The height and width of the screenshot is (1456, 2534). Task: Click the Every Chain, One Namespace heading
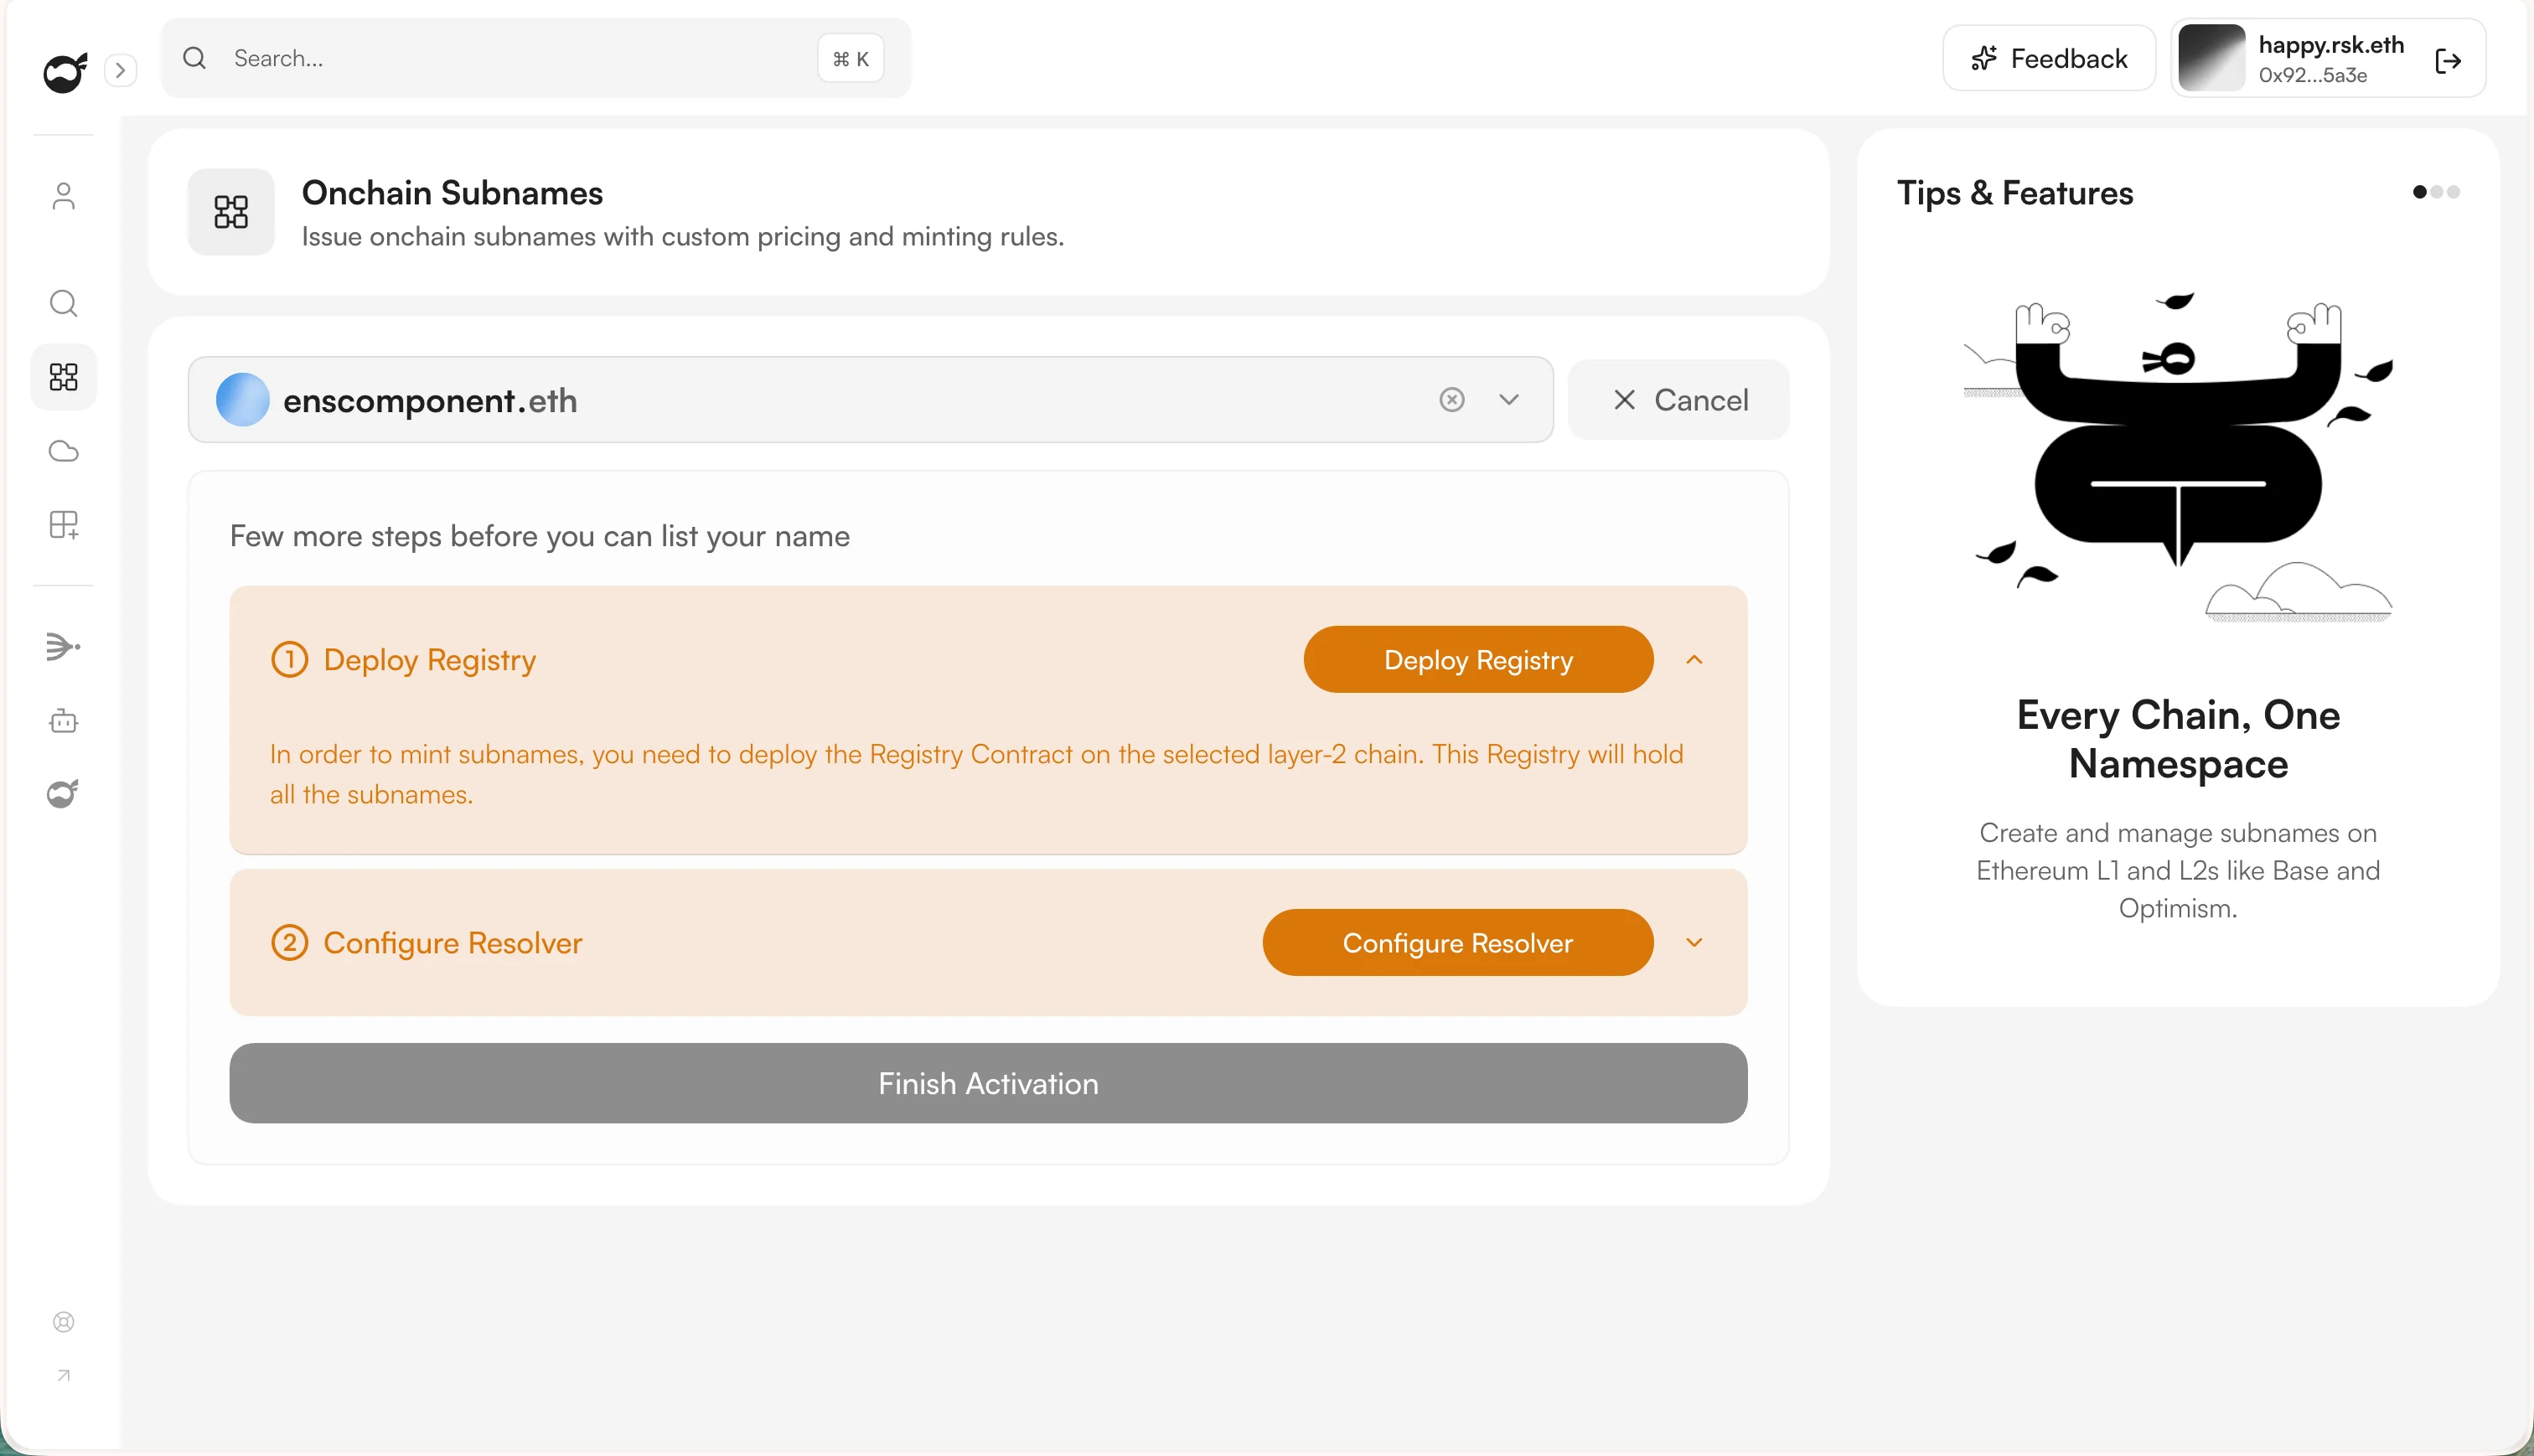[x=2178, y=740]
